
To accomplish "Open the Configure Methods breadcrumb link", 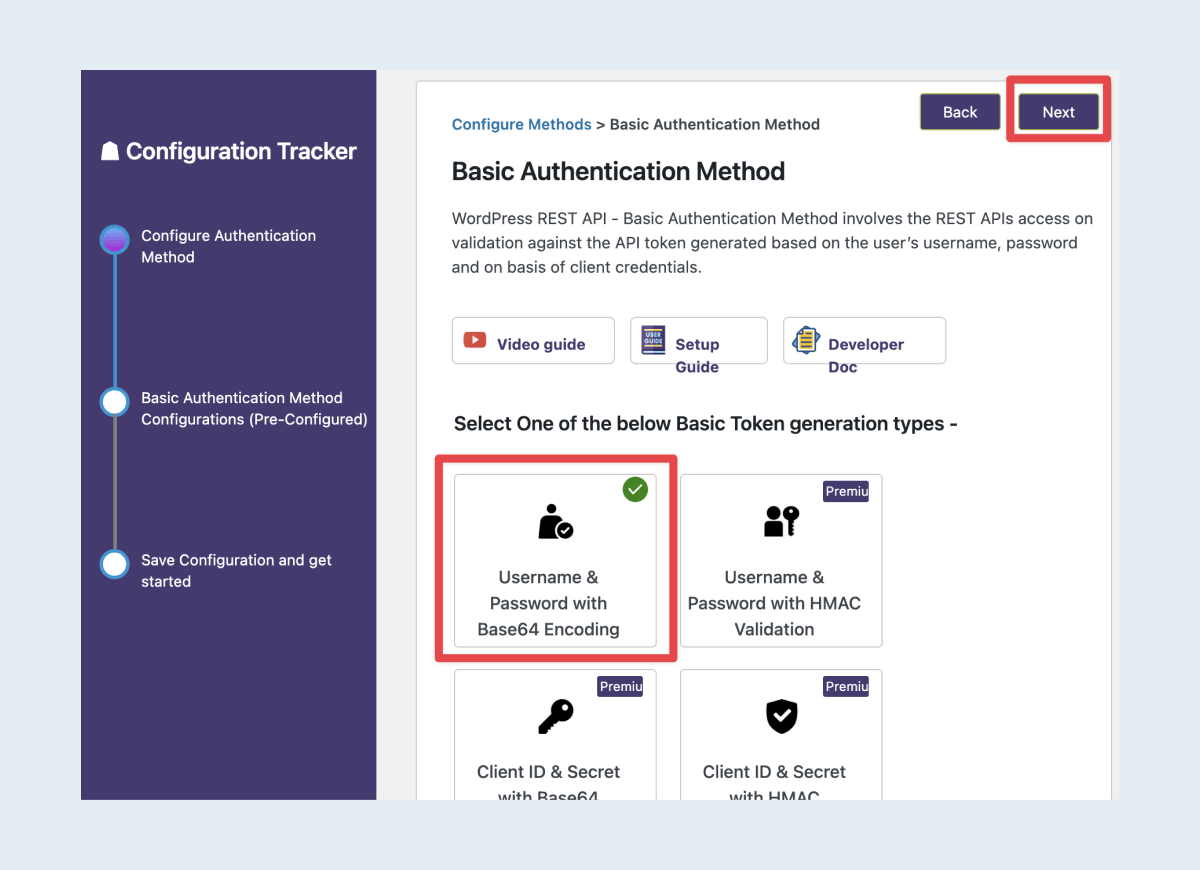I will pyautogui.click(x=522, y=124).
